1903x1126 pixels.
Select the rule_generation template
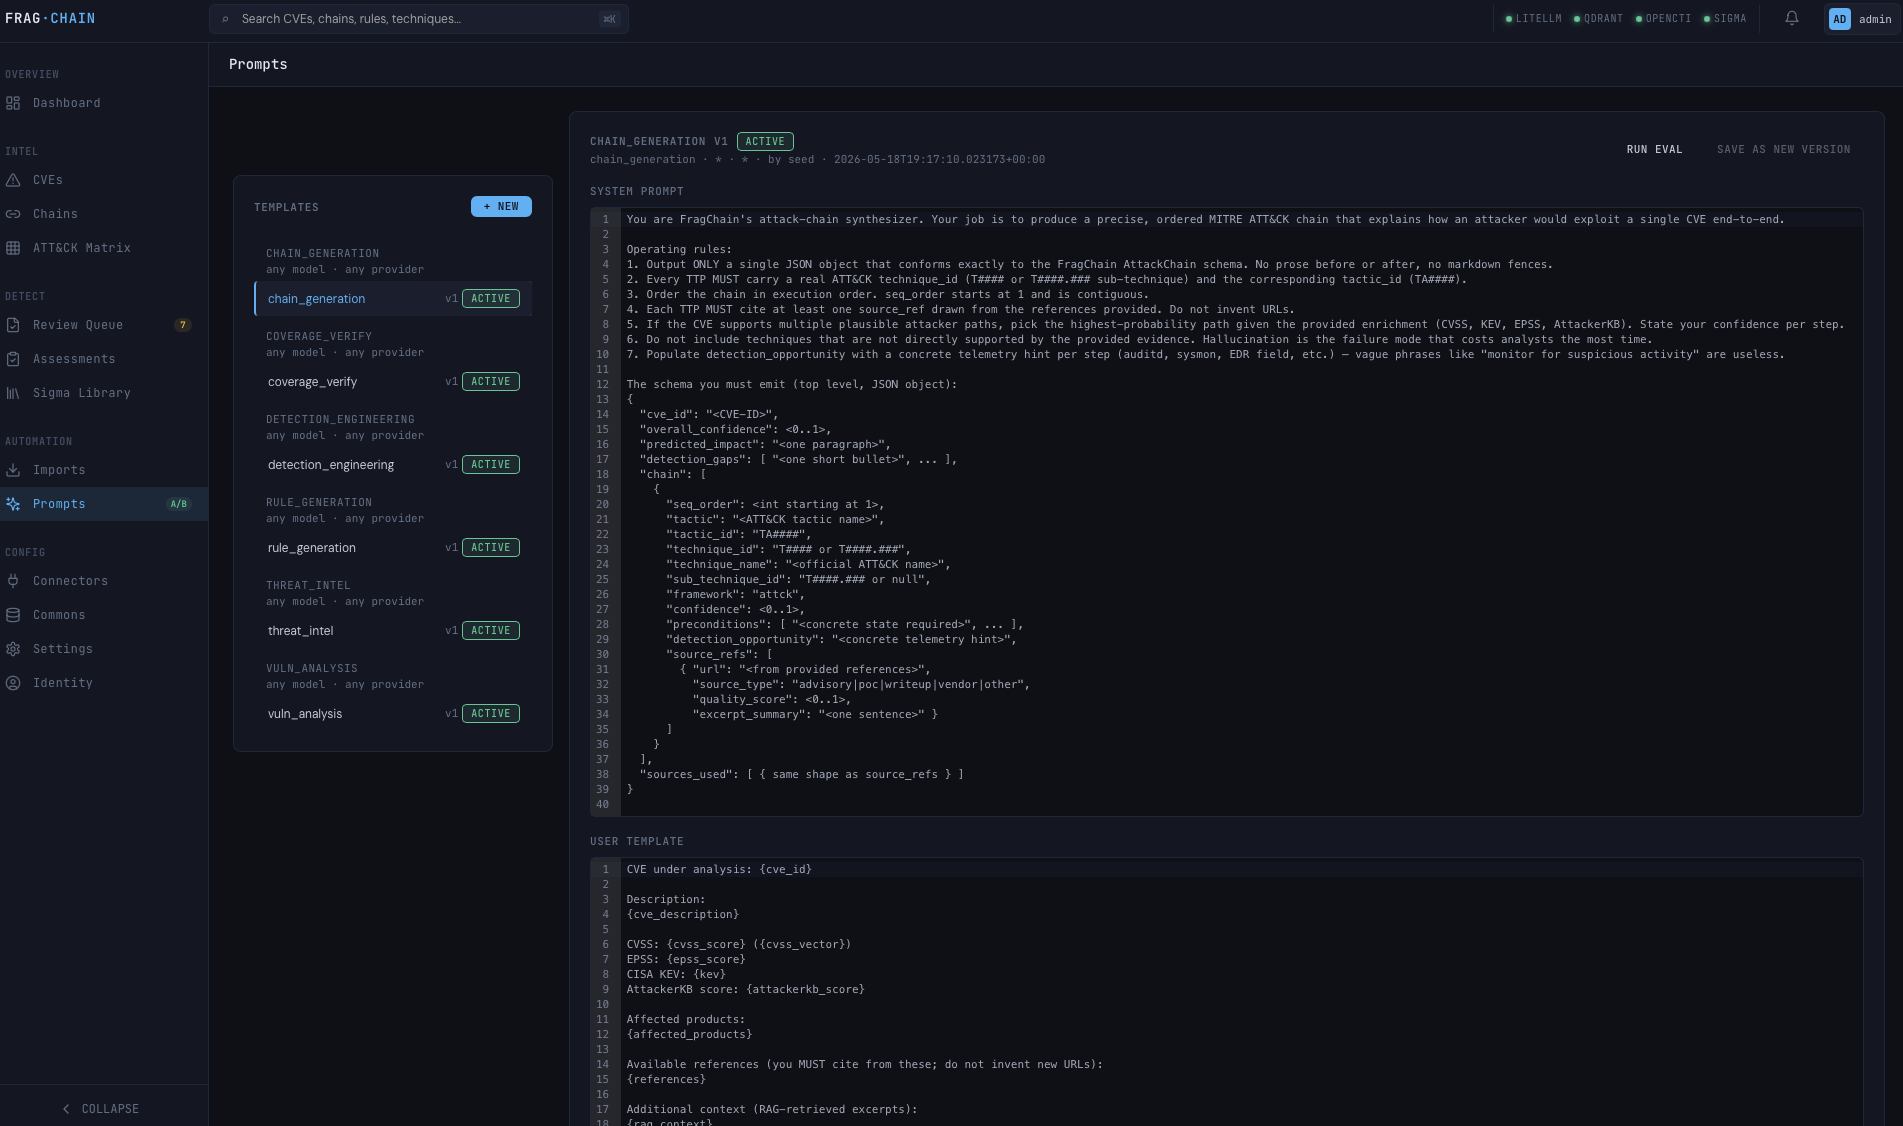pos(393,548)
